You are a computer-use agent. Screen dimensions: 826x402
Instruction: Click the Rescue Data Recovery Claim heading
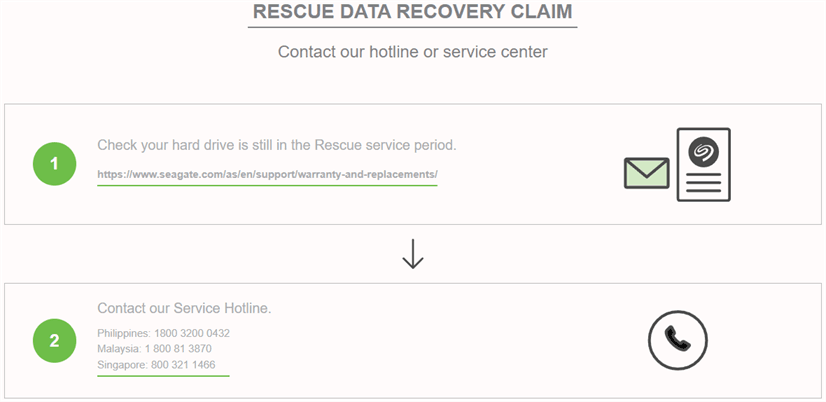point(412,12)
